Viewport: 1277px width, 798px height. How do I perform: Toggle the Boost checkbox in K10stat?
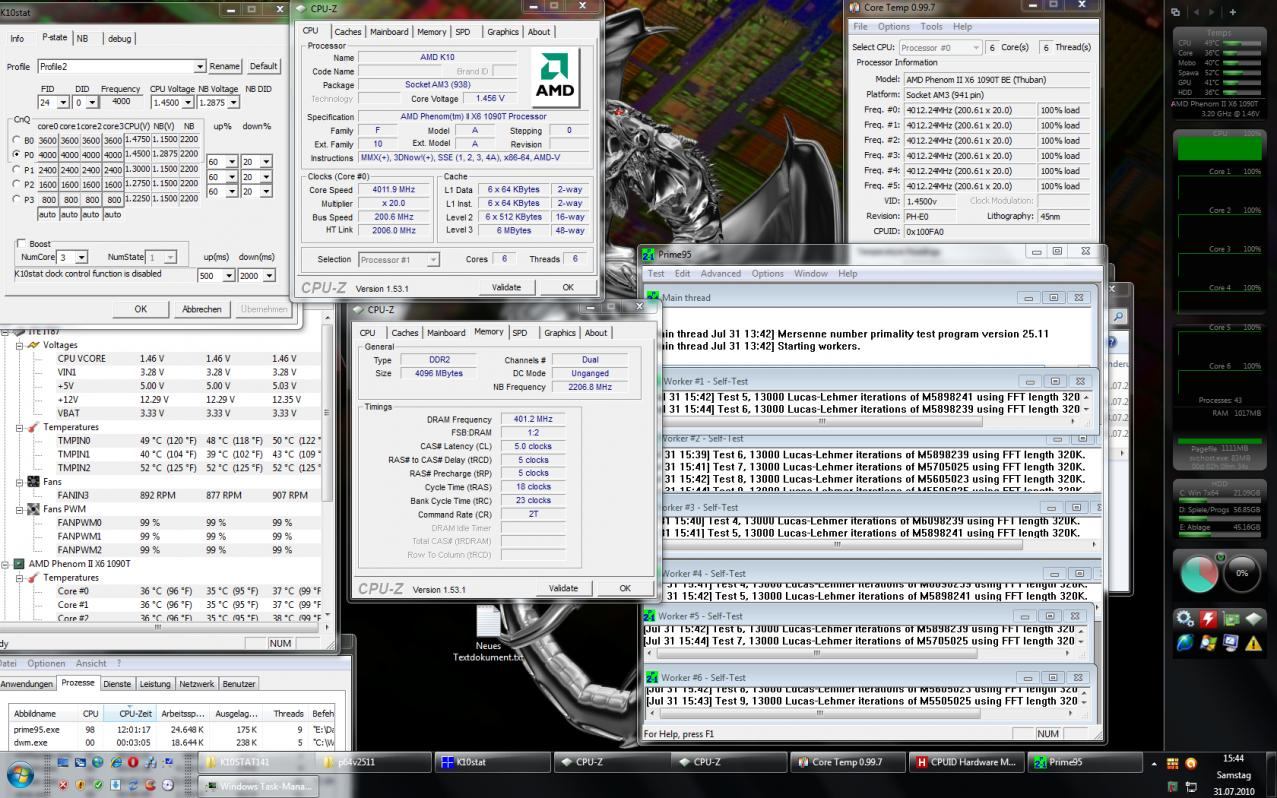[22, 243]
